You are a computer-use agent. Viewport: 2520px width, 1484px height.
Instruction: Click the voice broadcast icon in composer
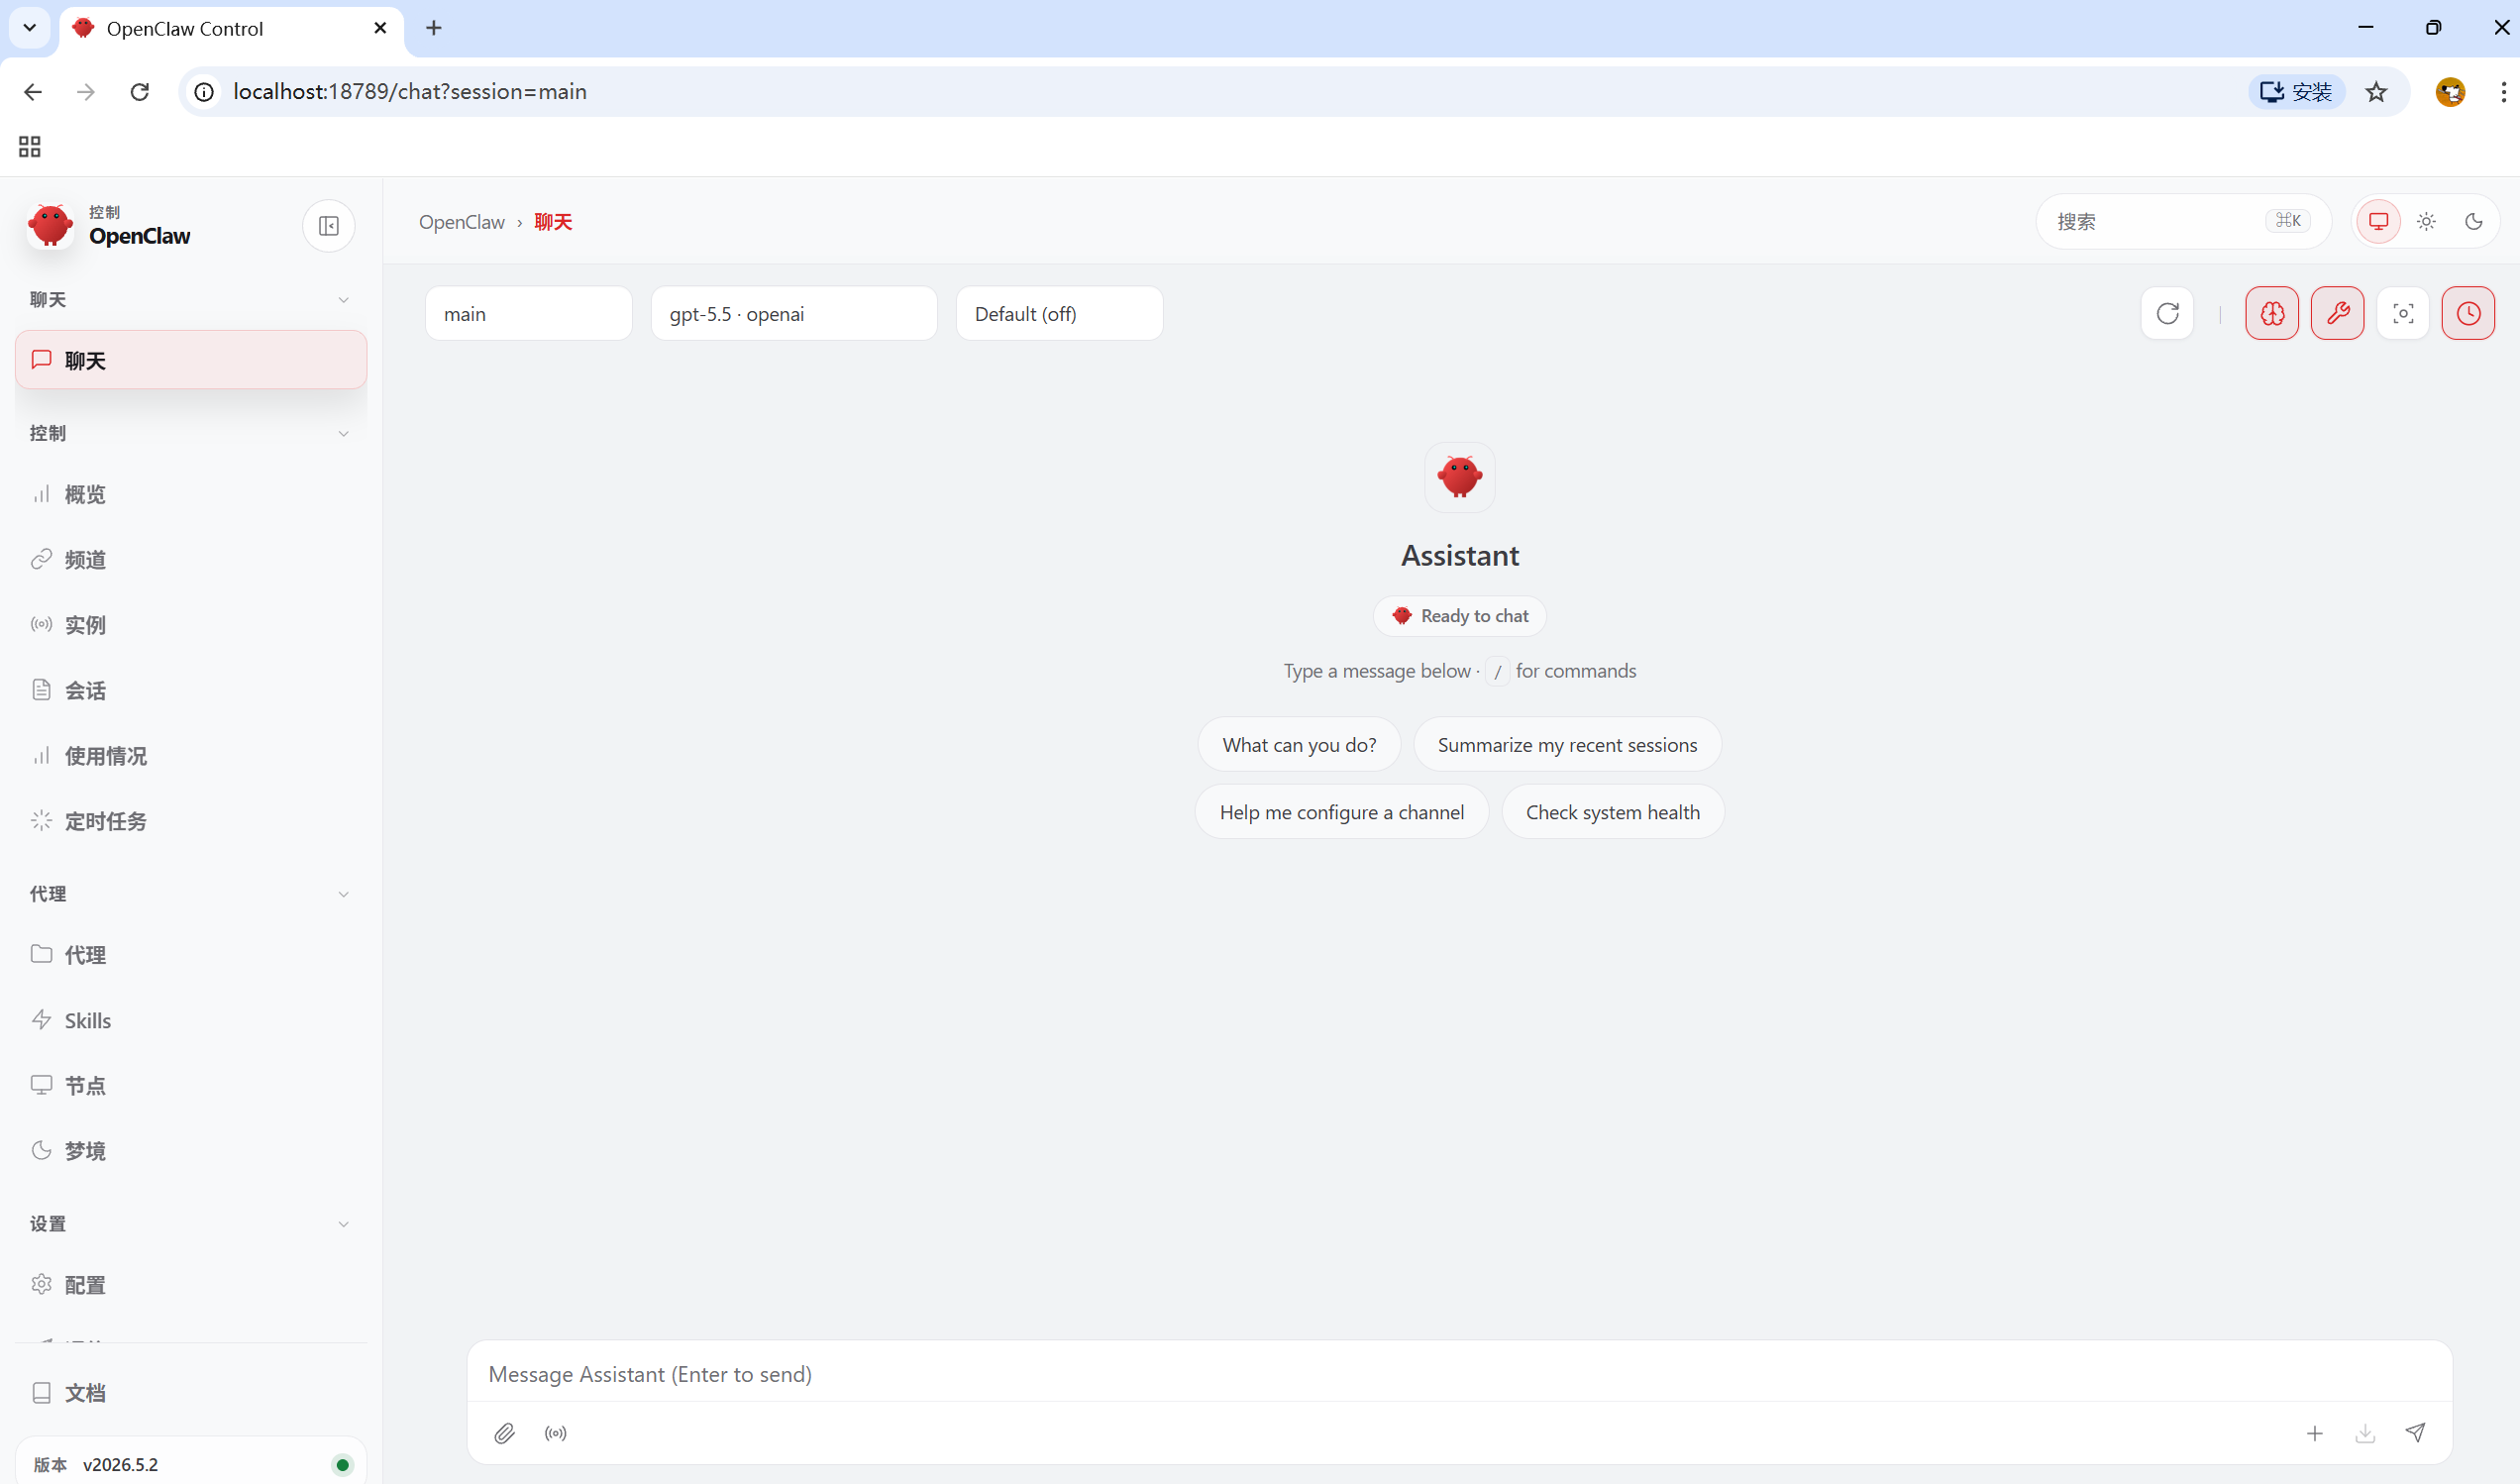[556, 1433]
